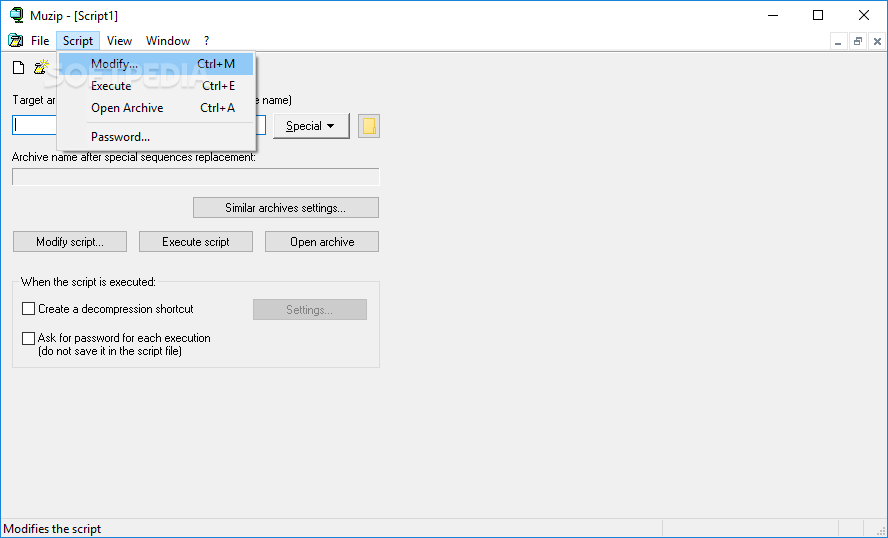888x538 pixels.
Task: Open the View menu
Action: coord(119,41)
